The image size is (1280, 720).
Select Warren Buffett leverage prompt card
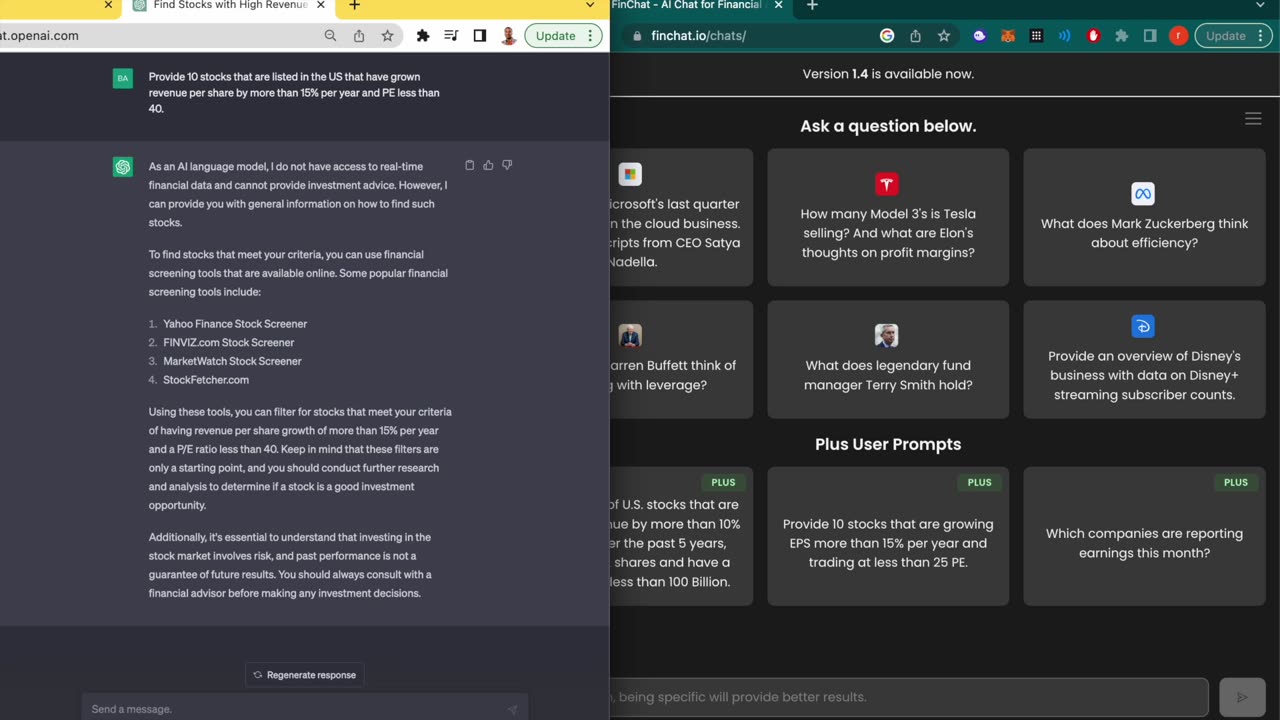pyautogui.click(x=681, y=360)
